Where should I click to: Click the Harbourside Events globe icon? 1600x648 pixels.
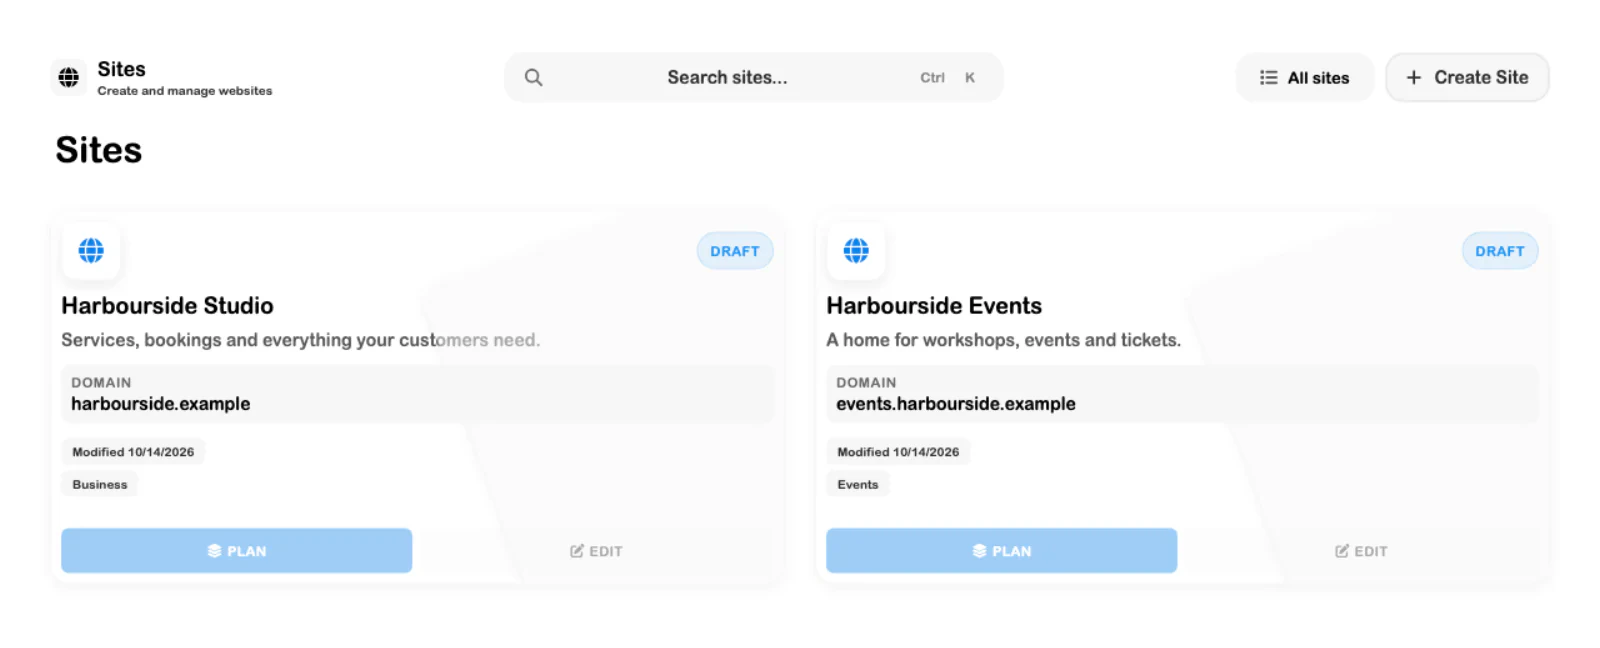[x=856, y=250]
